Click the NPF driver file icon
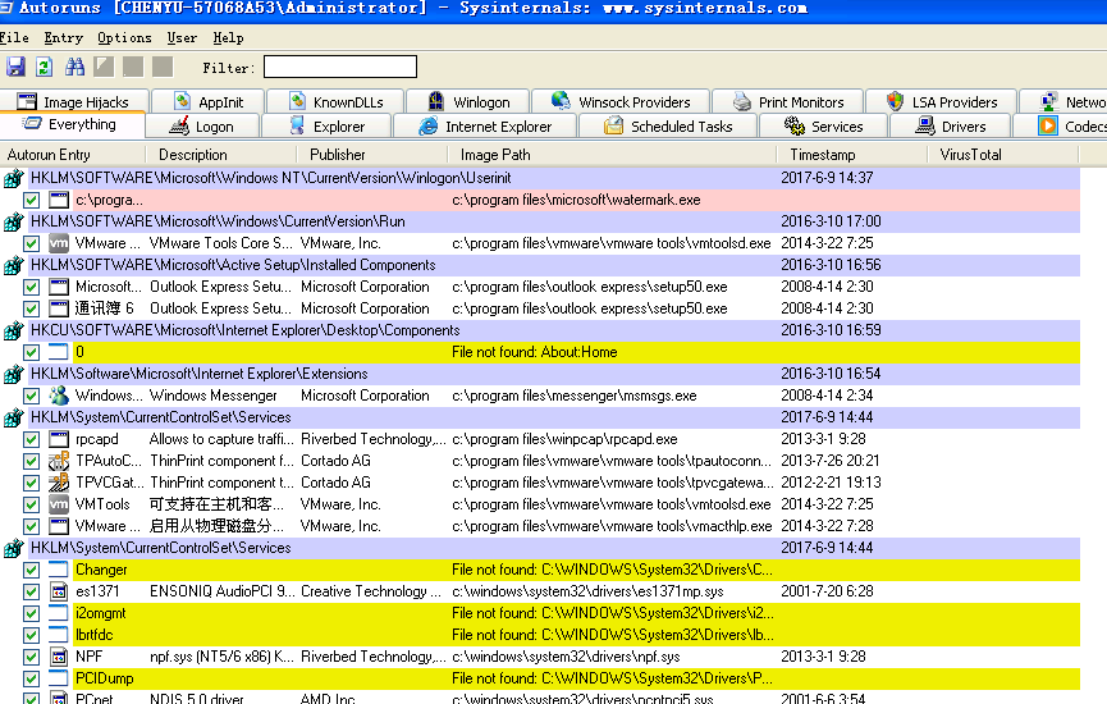This screenshot has width=1108, height=704. point(59,657)
